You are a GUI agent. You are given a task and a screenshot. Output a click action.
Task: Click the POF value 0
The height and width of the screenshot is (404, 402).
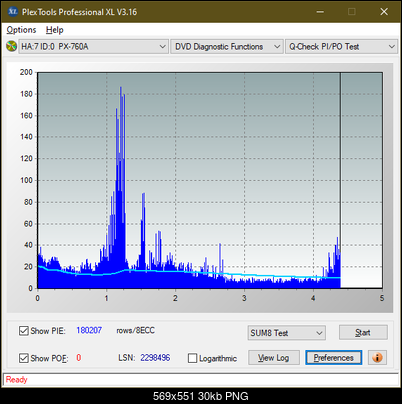(79, 358)
